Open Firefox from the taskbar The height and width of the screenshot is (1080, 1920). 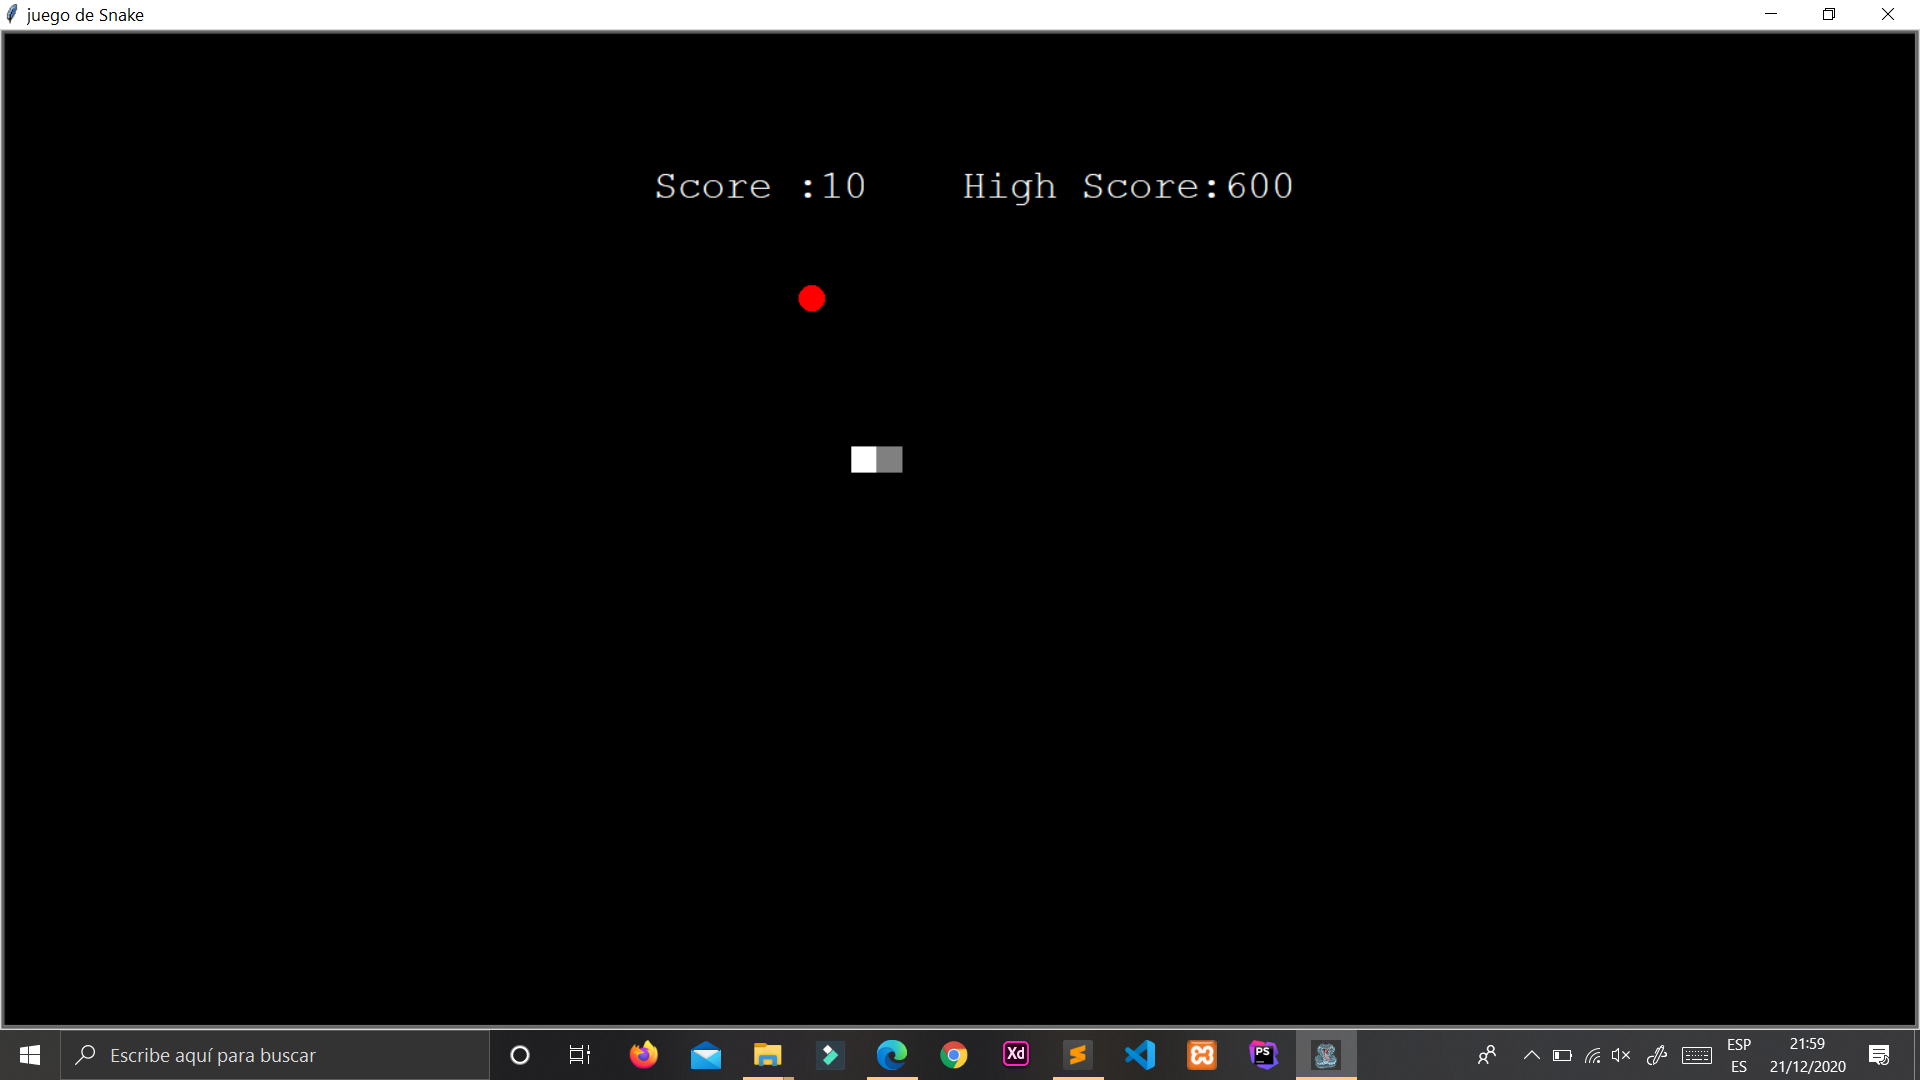644,1055
